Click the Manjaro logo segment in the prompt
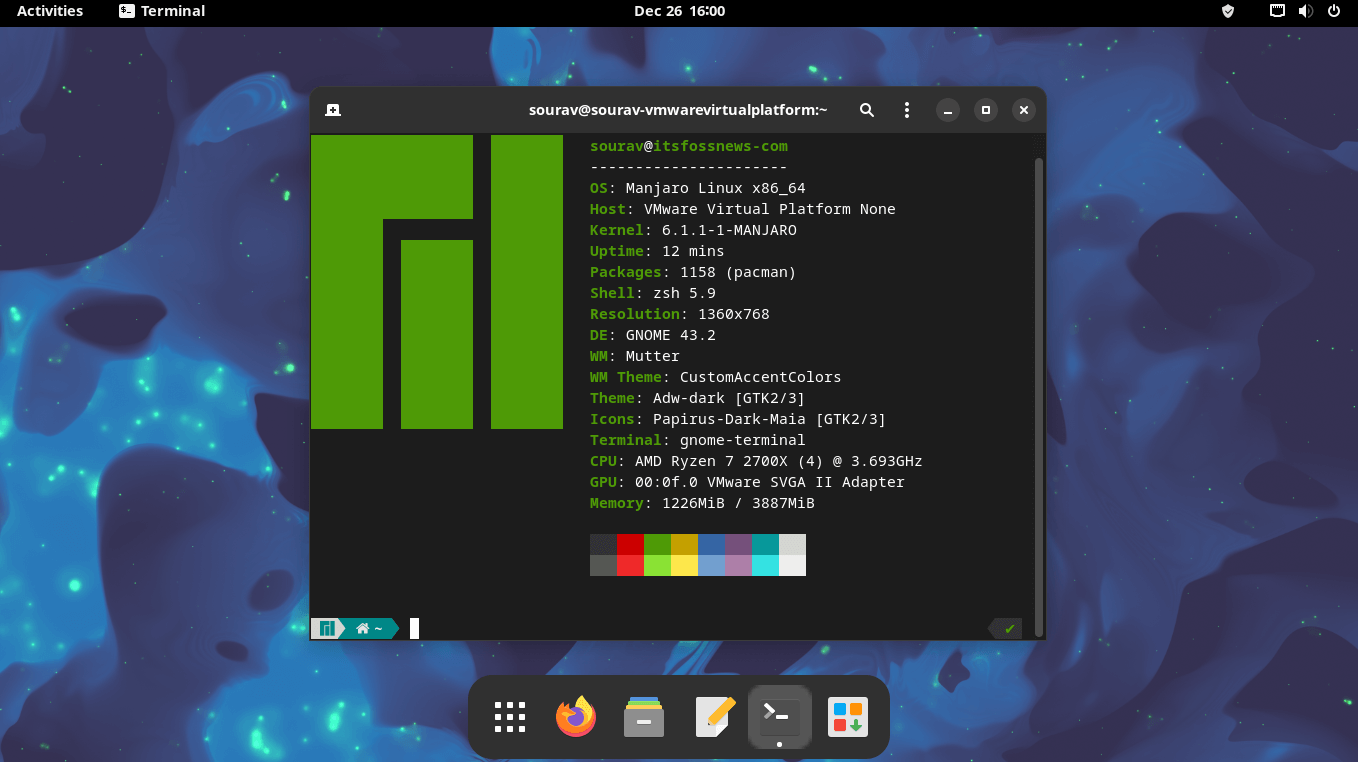The width and height of the screenshot is (1358, 762). [x=326, y=628]
